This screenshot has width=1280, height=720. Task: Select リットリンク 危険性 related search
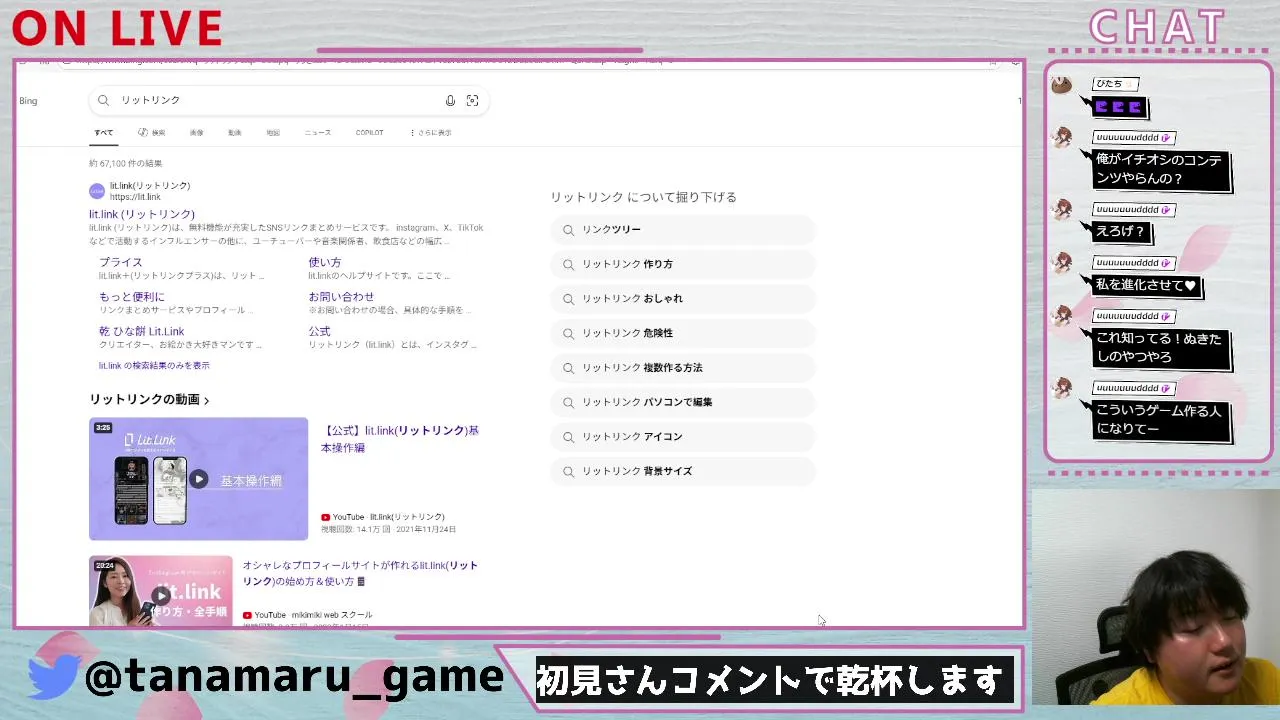pos(683,333)
